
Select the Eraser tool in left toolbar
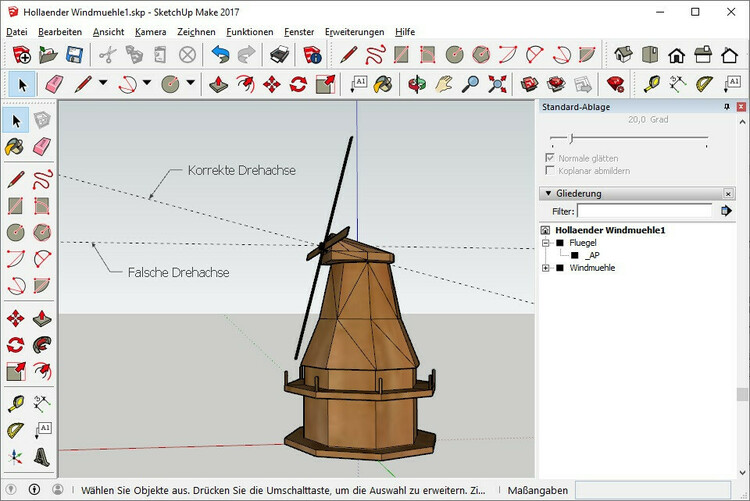point(41,147)
